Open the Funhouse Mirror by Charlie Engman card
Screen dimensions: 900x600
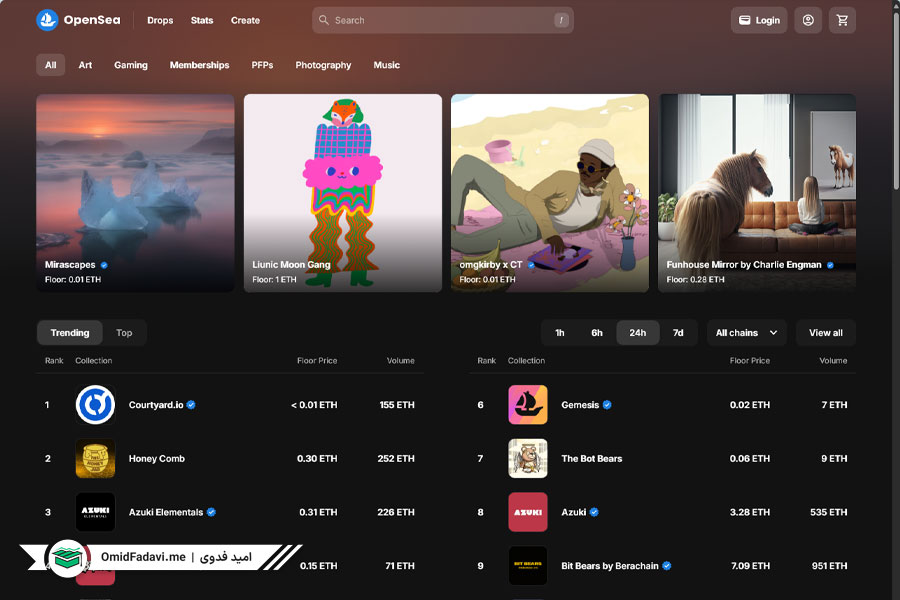pos(757,193)
